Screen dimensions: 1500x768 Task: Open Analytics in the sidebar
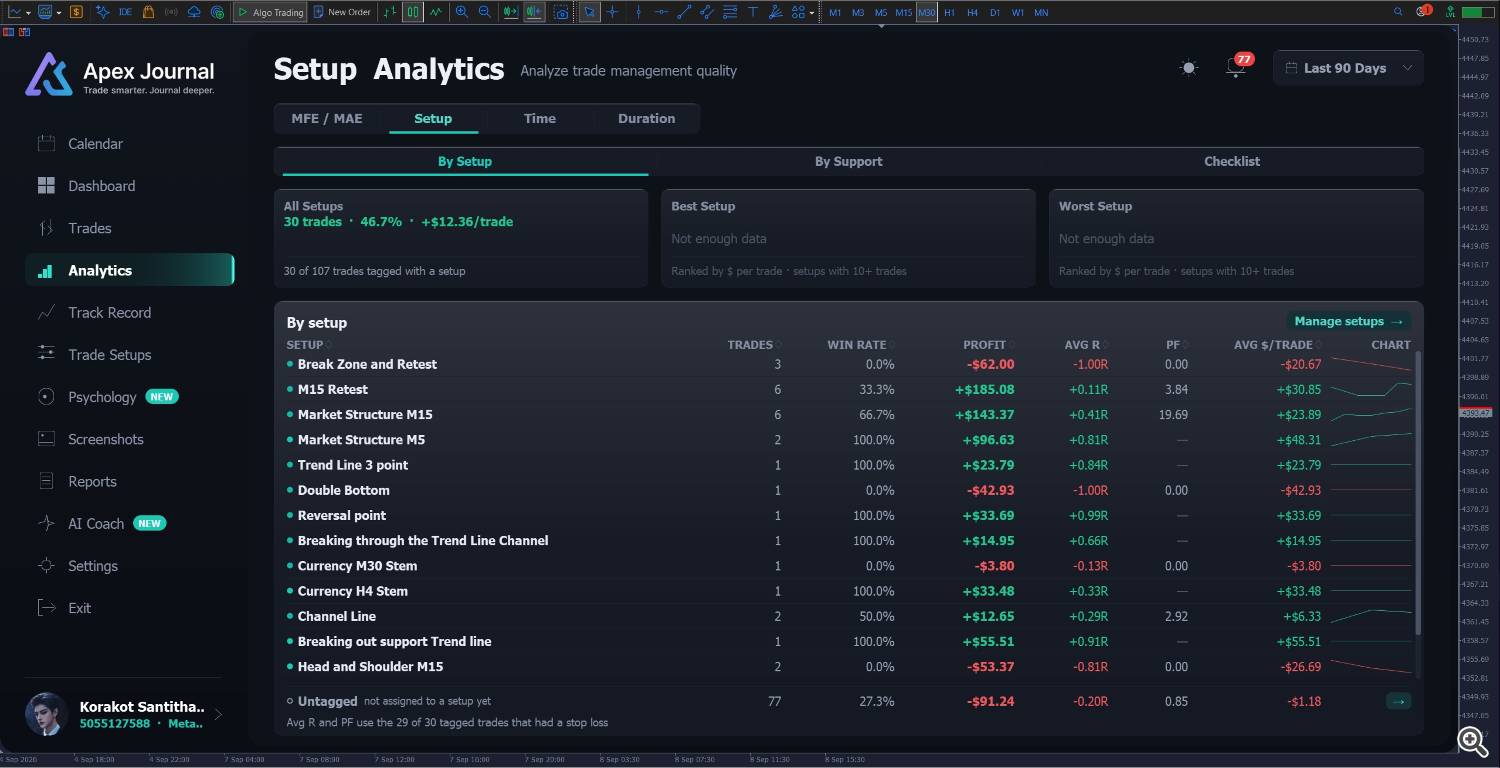coord(130,270)
